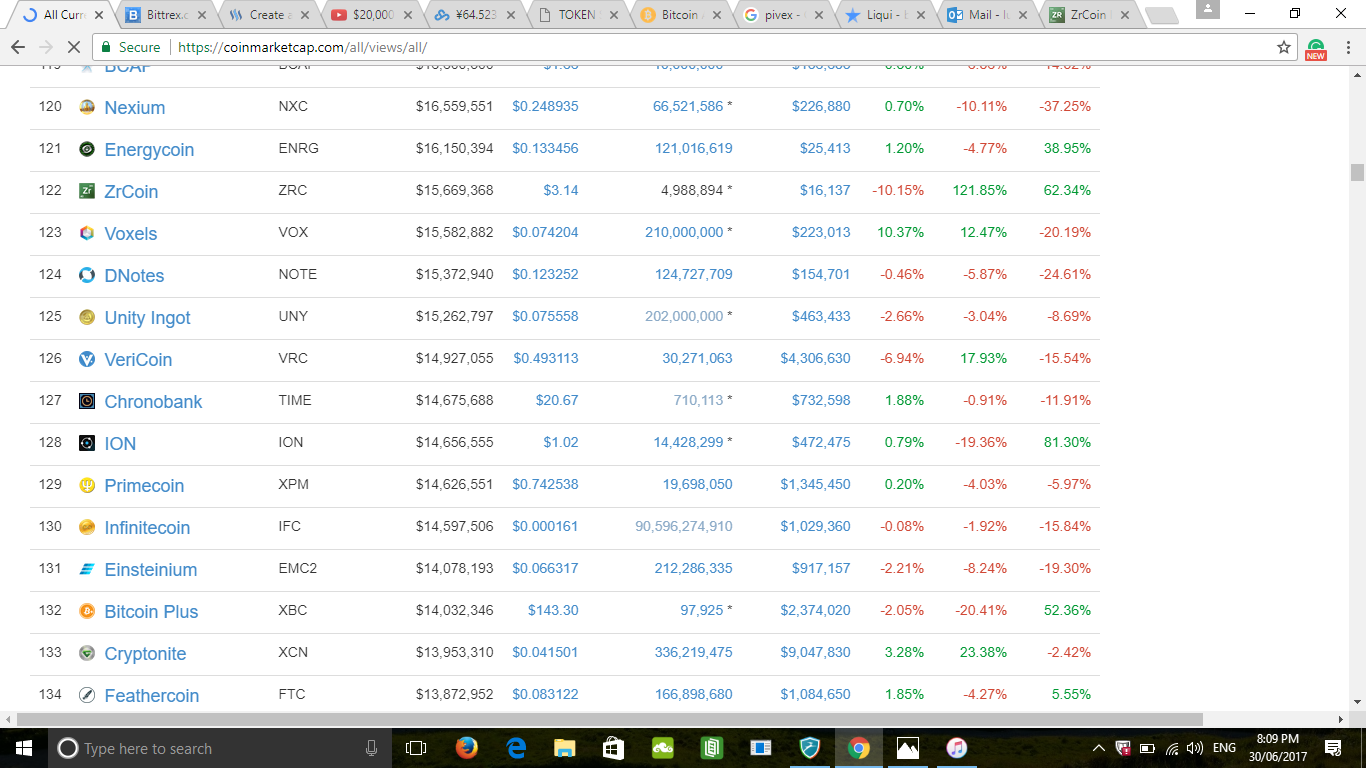This screenshot has height=768, width=1366.
Task: Open the Chronobank coin link
Action: (x=153, y=402)
